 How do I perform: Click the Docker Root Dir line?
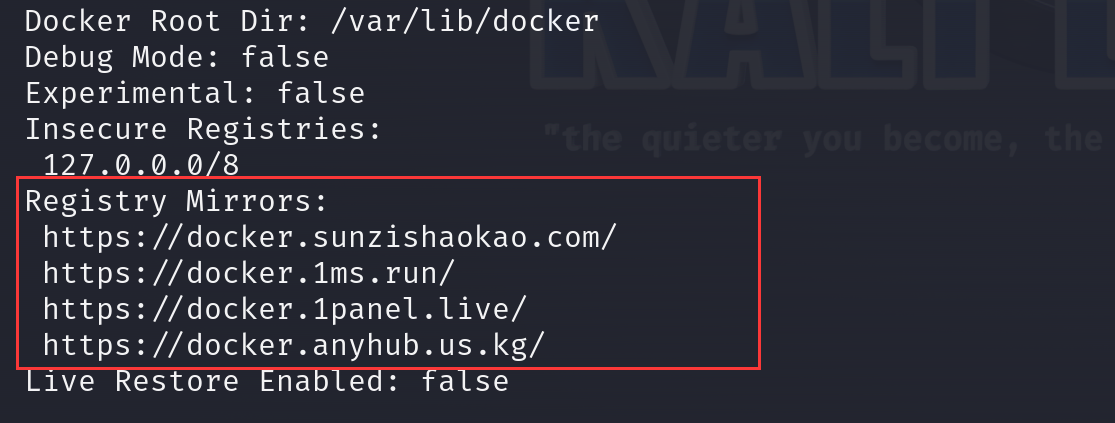click(x=311, y=21)
